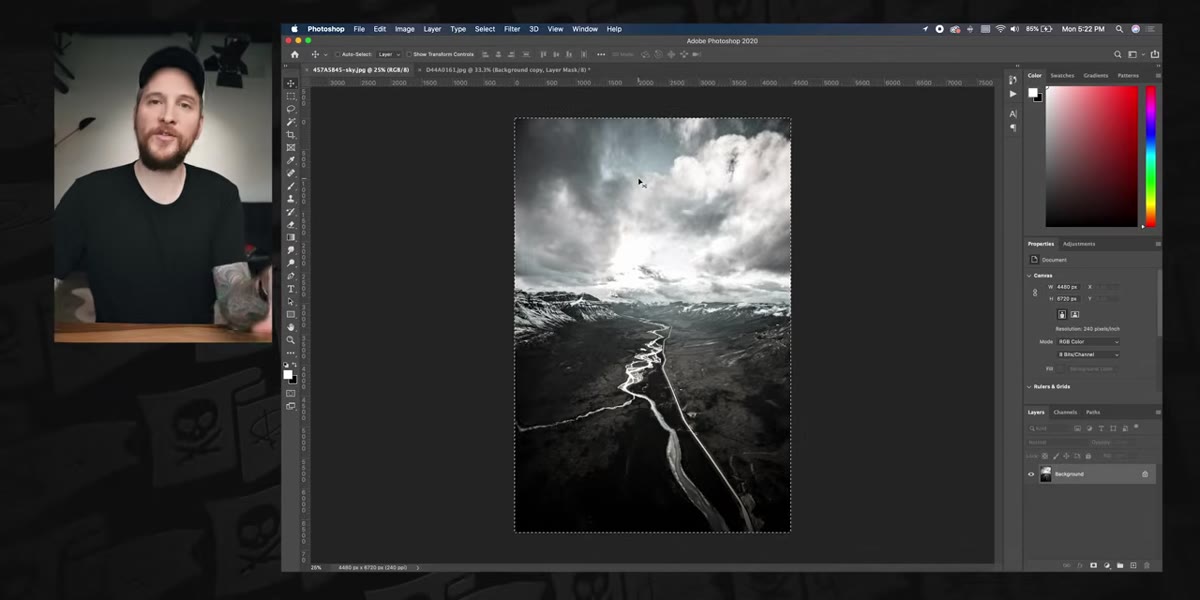Select the Hand tool
Screen dimensions: 1200x600
click(x=291, y=327)
